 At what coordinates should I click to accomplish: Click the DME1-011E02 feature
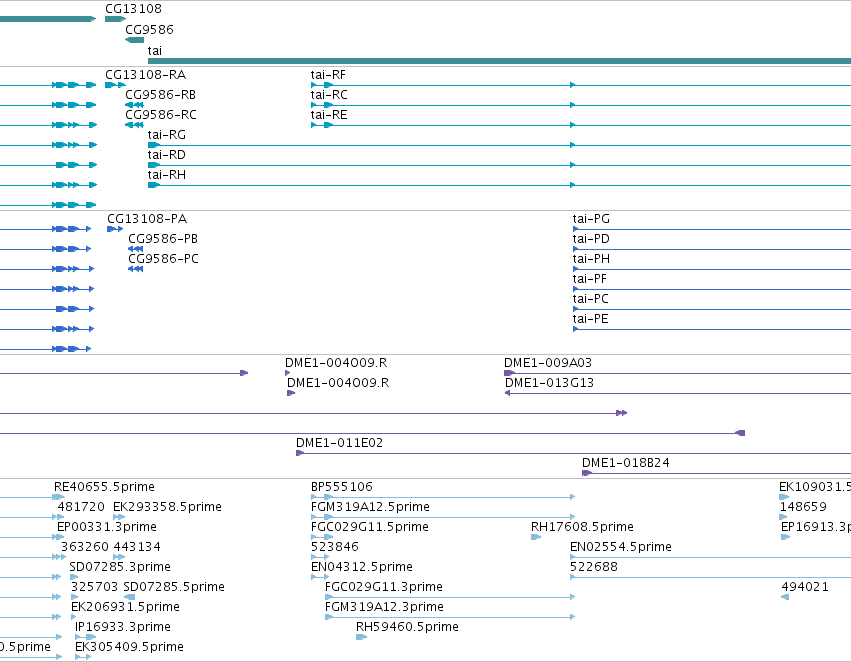573,453
